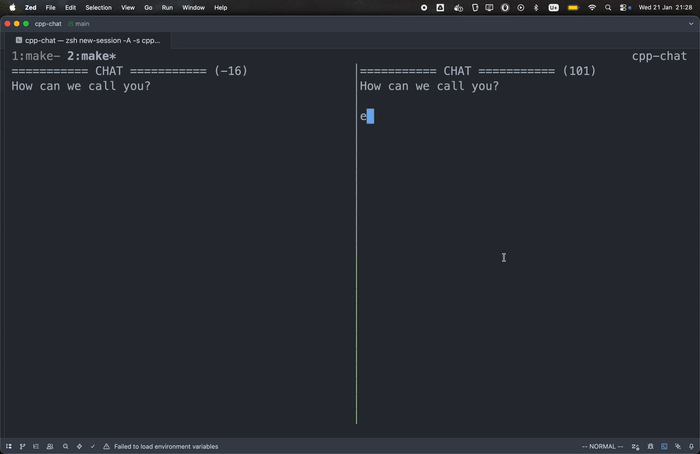Open the Selection menu
The width and height of the screenshot is (700, 454).
point(99,8)
